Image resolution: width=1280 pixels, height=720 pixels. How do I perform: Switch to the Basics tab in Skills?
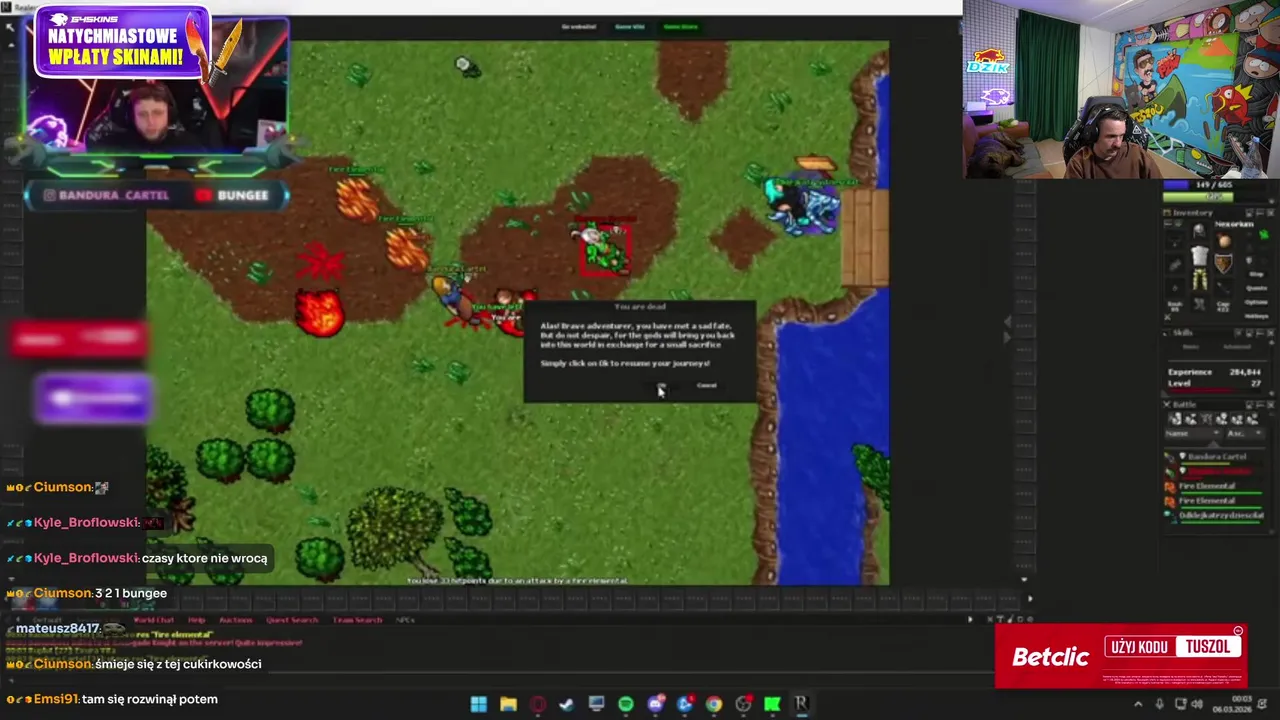(x=1191, y=346)
